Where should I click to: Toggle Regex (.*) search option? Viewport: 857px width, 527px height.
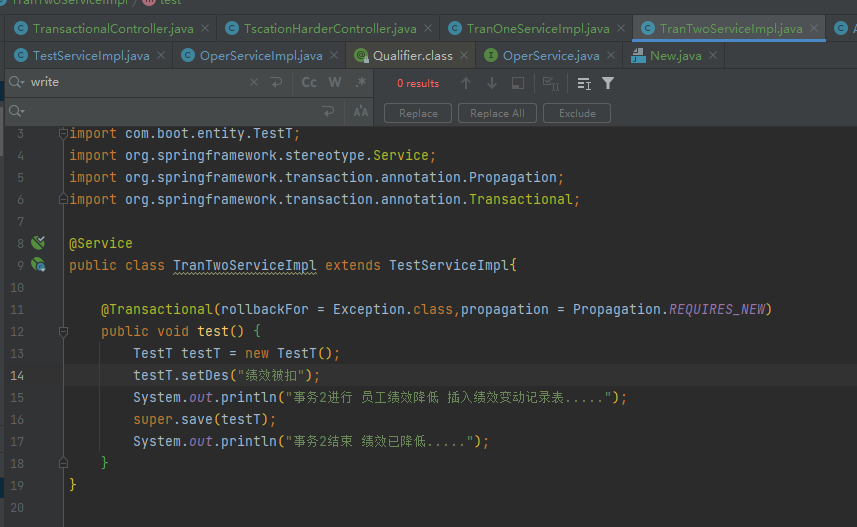point(360,82)
